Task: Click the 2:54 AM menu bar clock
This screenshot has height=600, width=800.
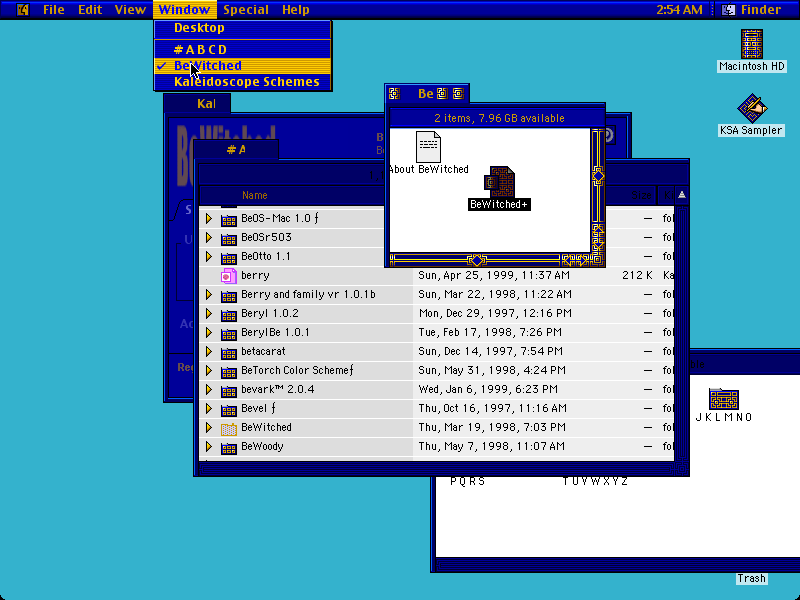Action: pyautogui.click(x=679, y=10)
